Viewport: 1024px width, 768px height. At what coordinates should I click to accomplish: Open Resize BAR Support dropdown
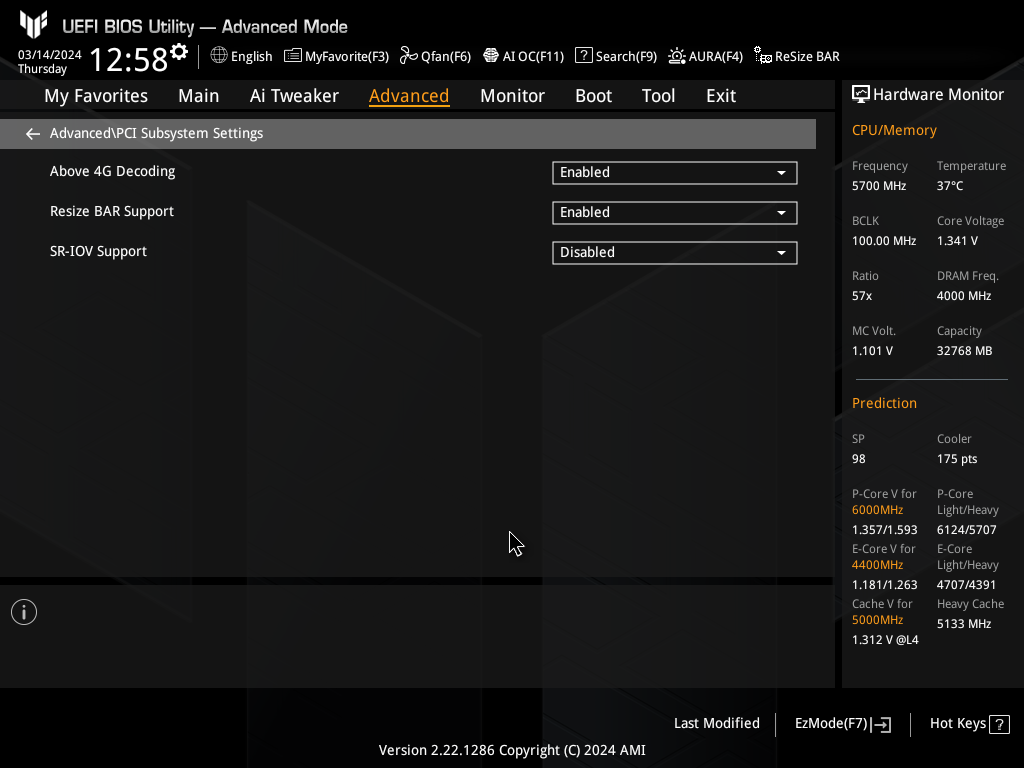click(675, 213)
